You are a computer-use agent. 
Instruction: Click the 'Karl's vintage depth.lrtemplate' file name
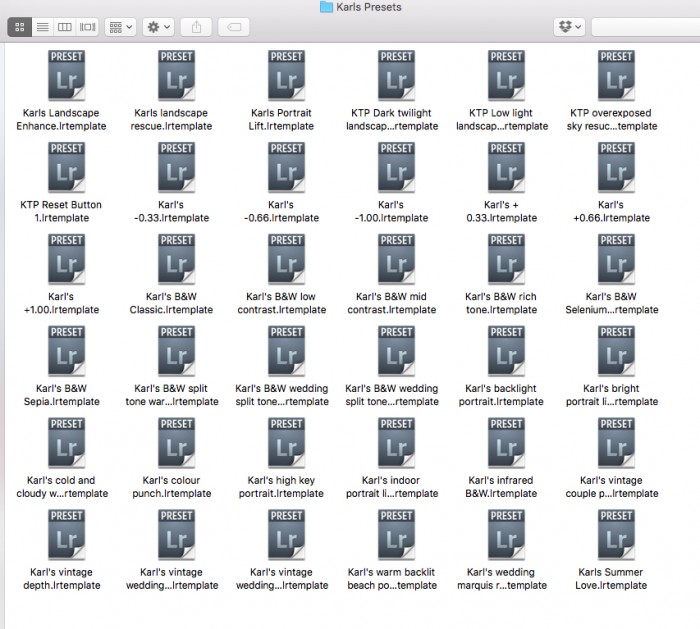62,579
